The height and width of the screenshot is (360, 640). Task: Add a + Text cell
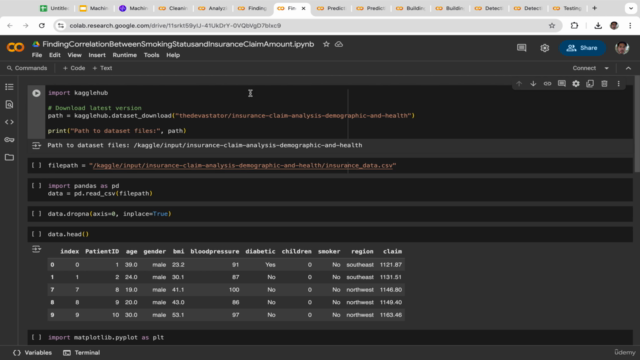pyautogui.click(x=102, y=68)
